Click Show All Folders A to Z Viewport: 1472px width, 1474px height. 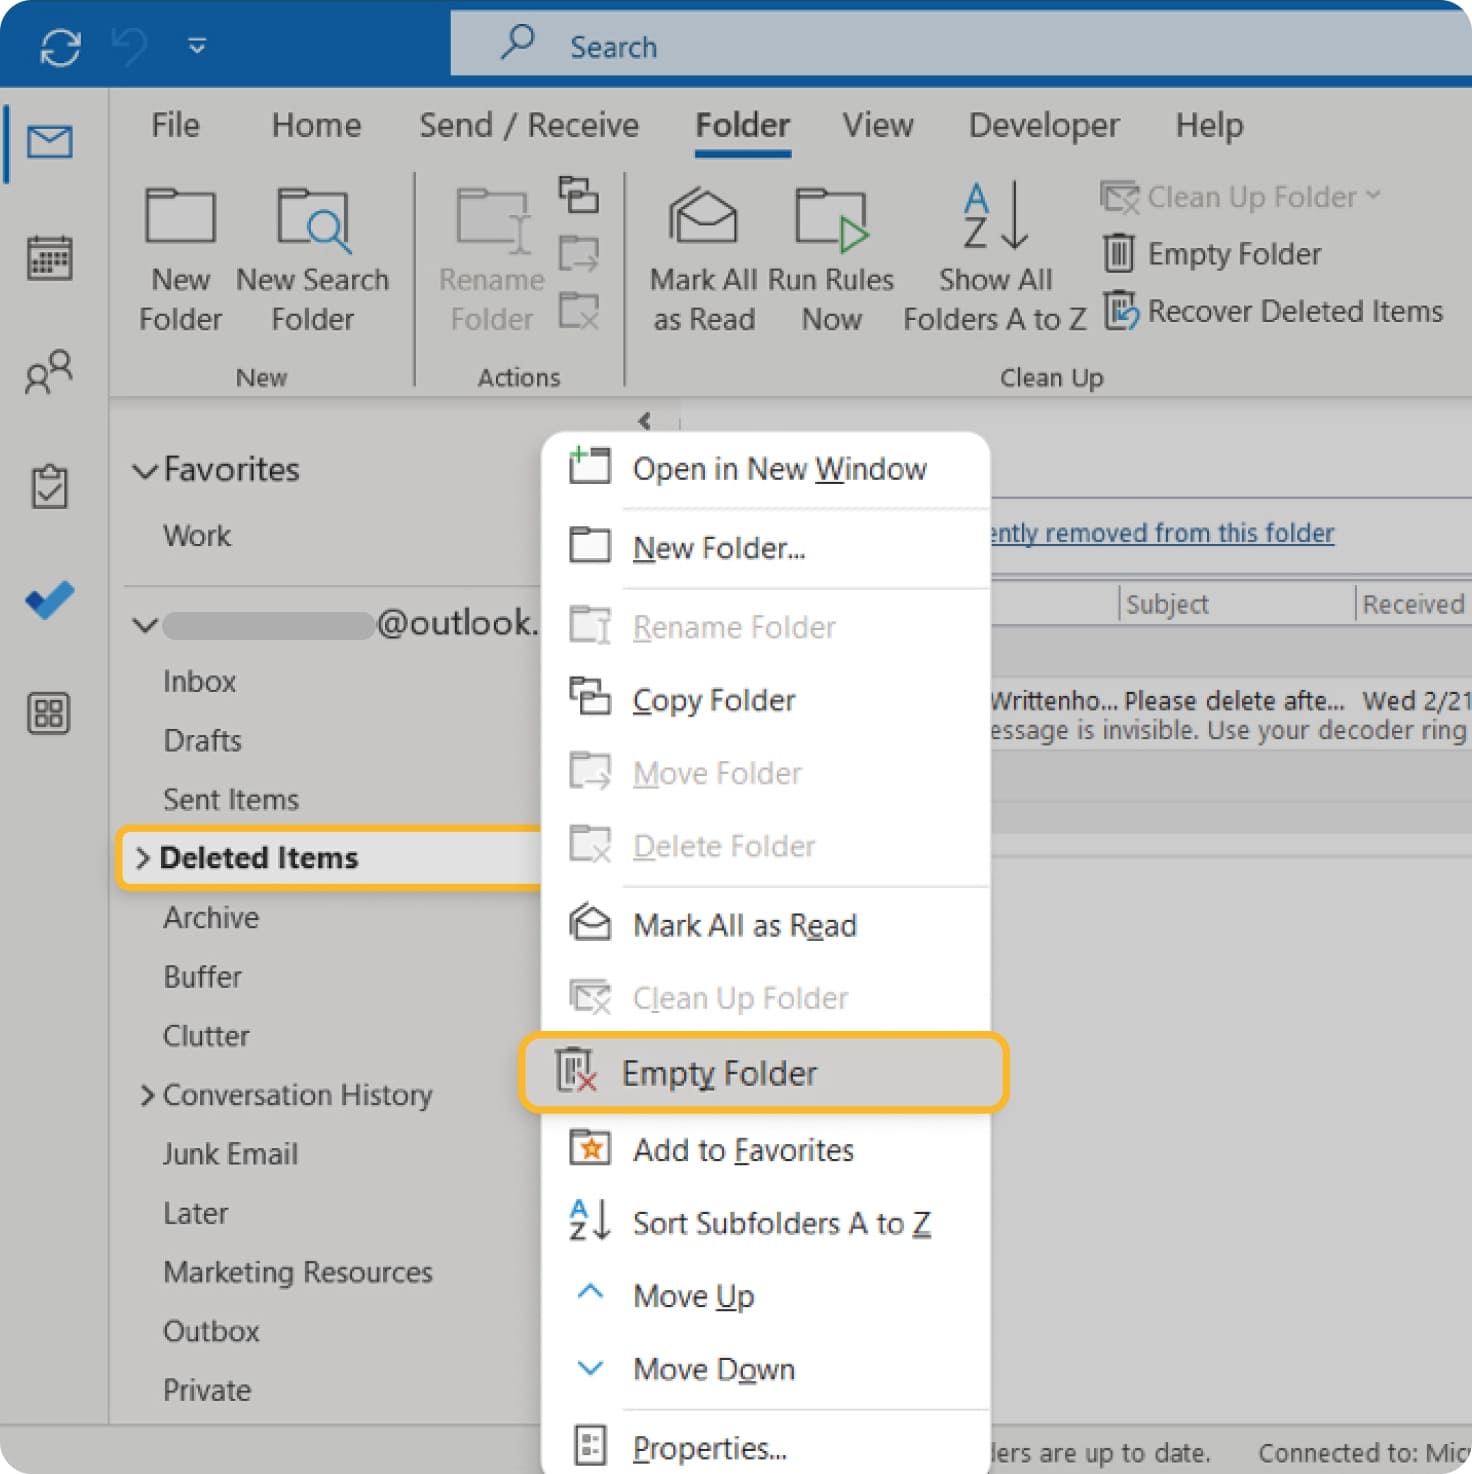tap(994, 218)
